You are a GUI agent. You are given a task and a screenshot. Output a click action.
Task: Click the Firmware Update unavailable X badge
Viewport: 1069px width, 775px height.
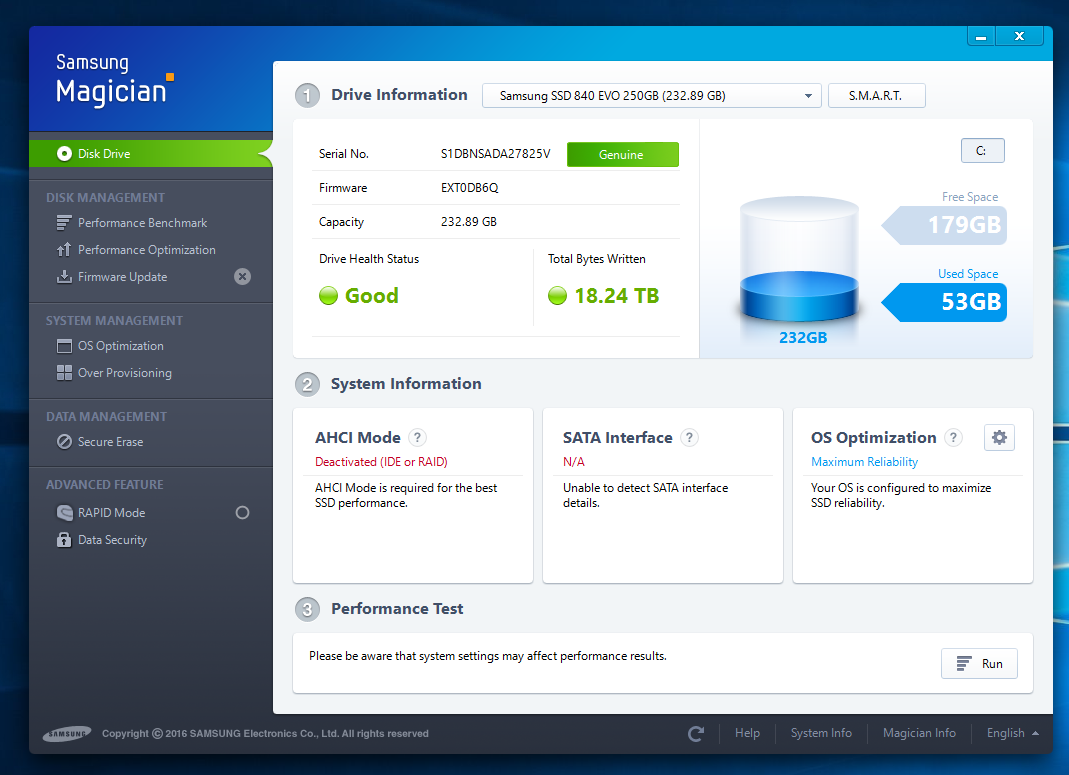[x=242, y=277]
